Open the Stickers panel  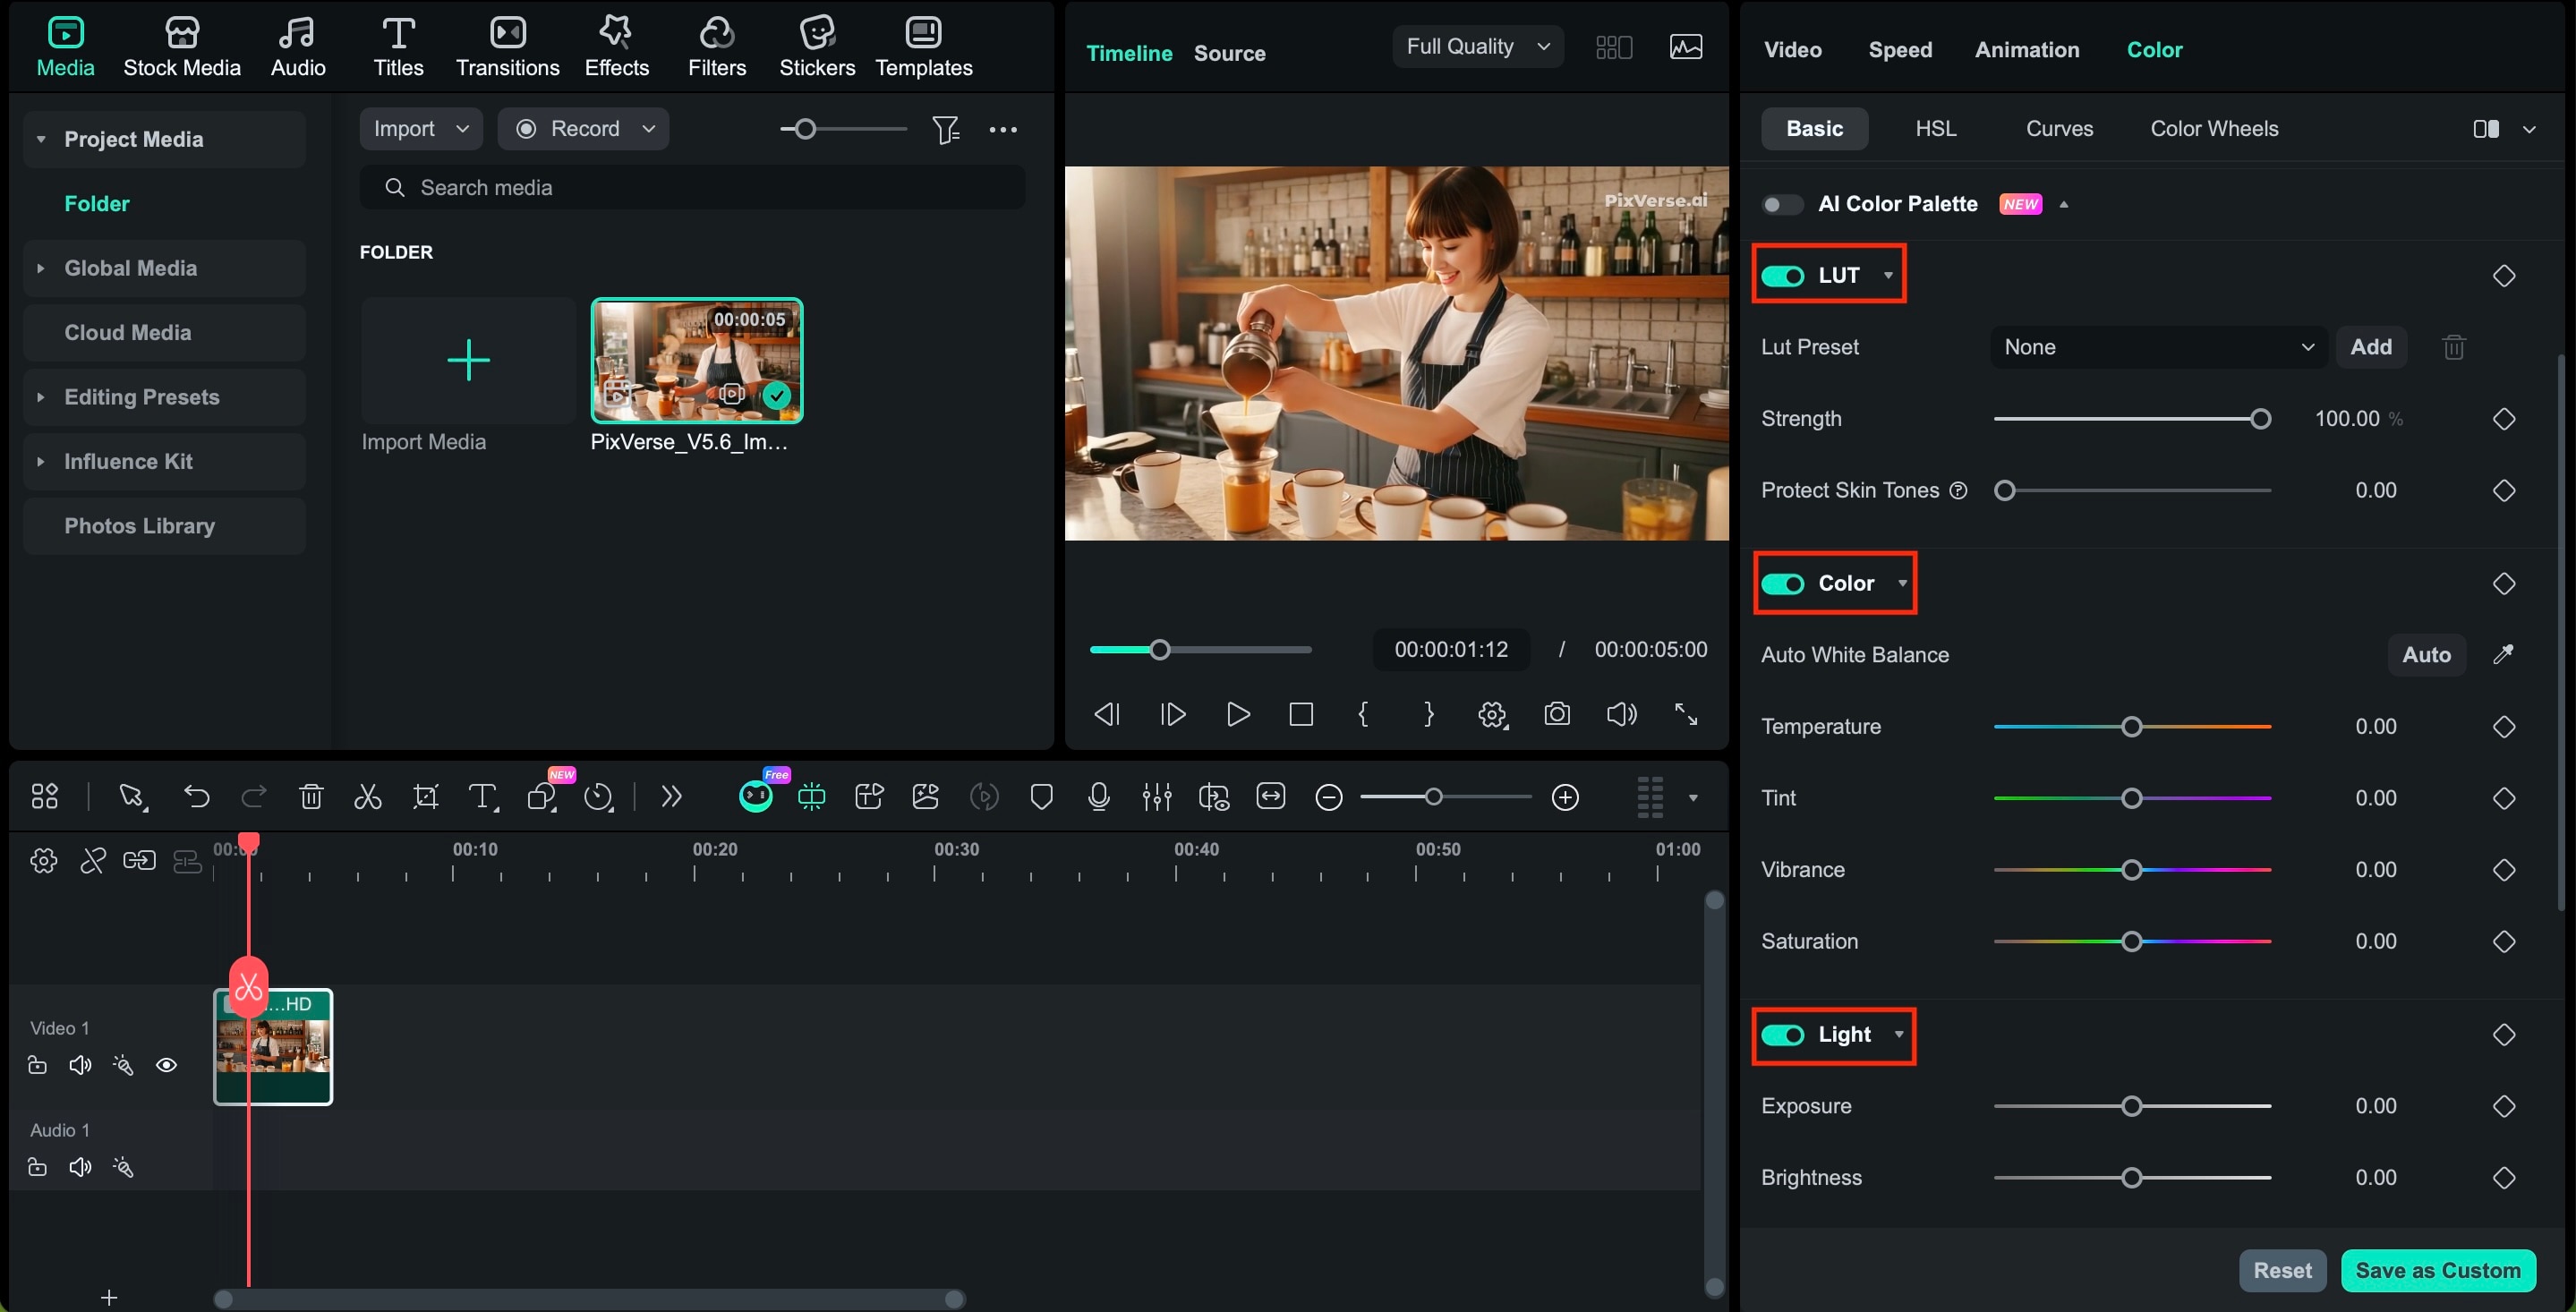[x=816, y=45]
